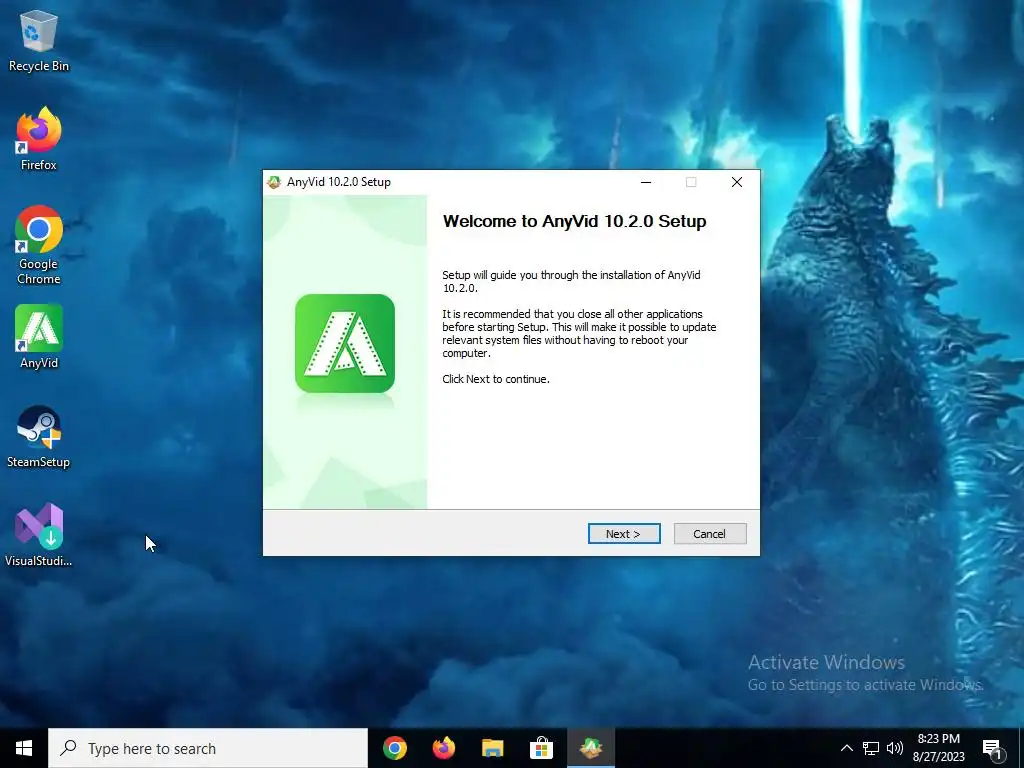Open Firefox from the taskbar

click(x=443, y=748)
